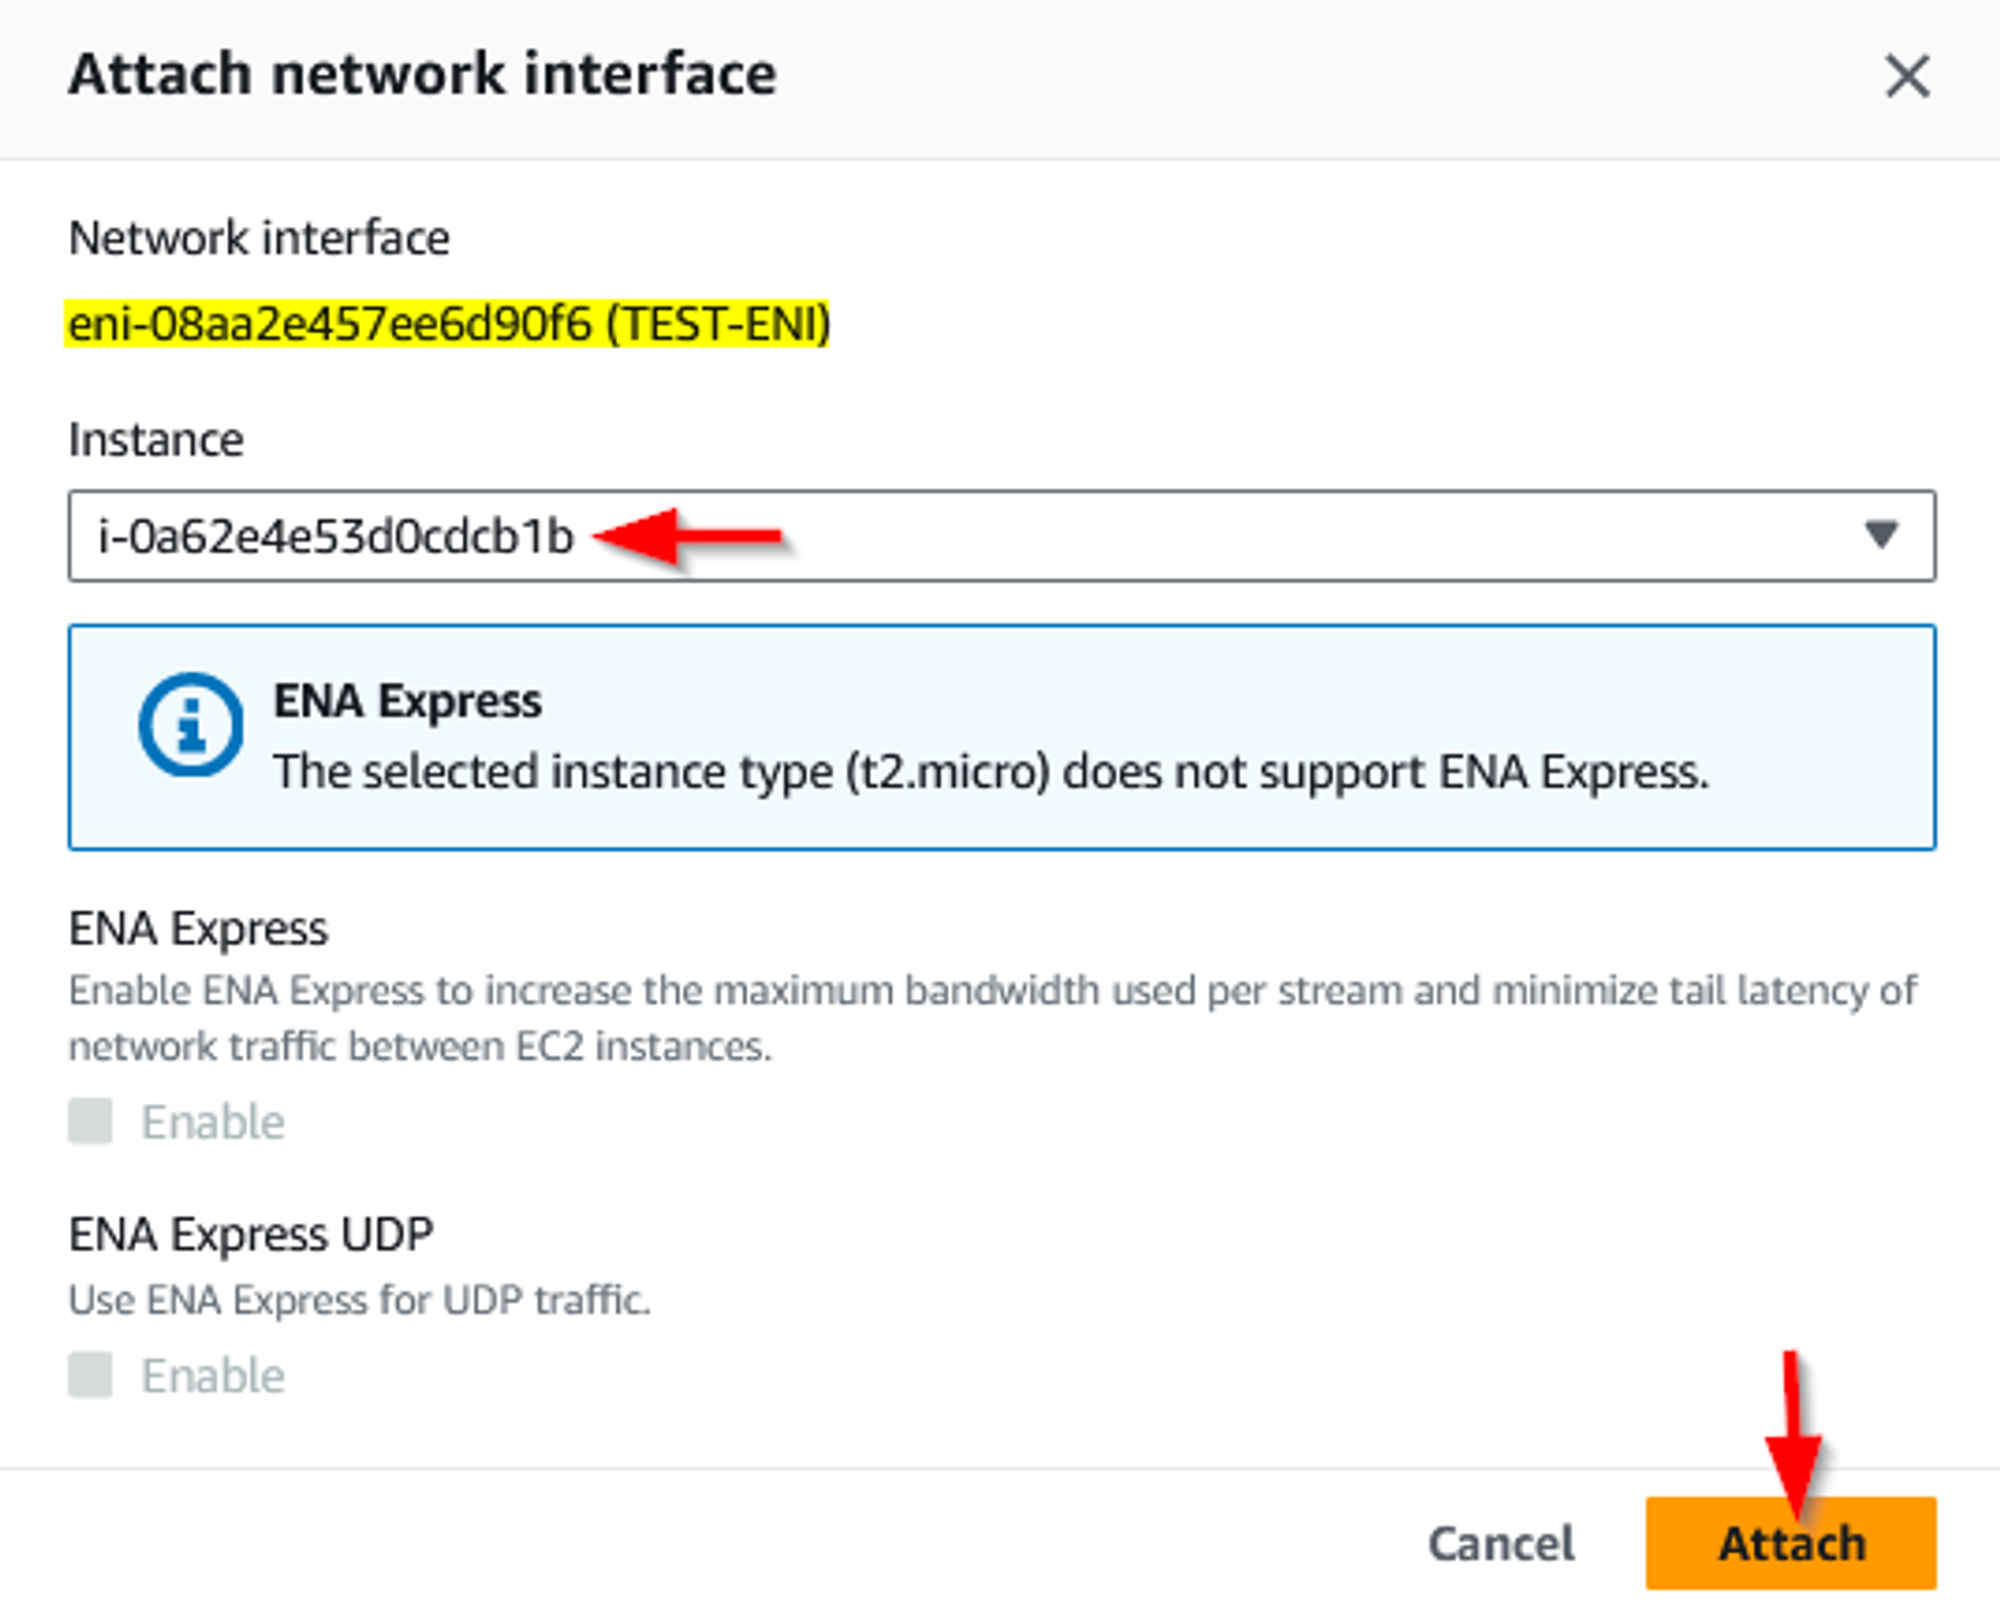Click the ENA Express section heading
The height and width of the screenshot is (1612, 2000).
pyautogui.click(x=198, y=928)
